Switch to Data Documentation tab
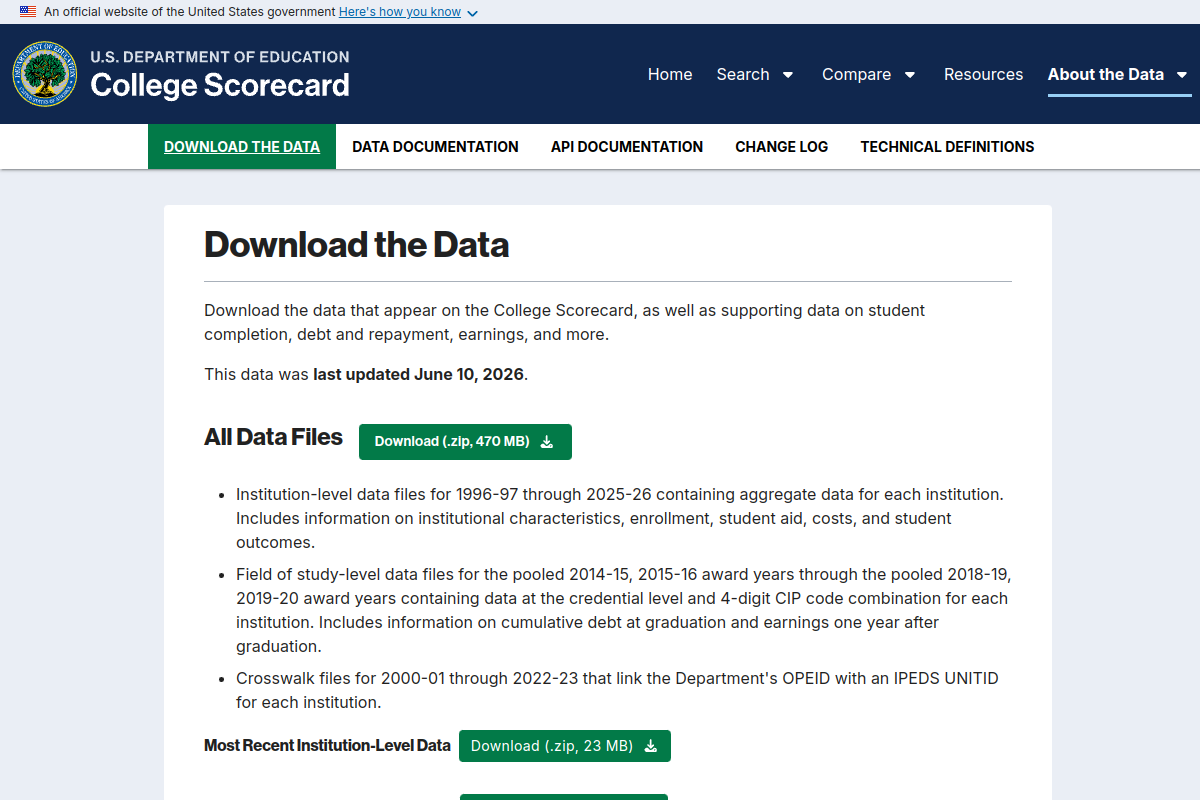Screen dimensions: 1200x800 tap(435, 146)
